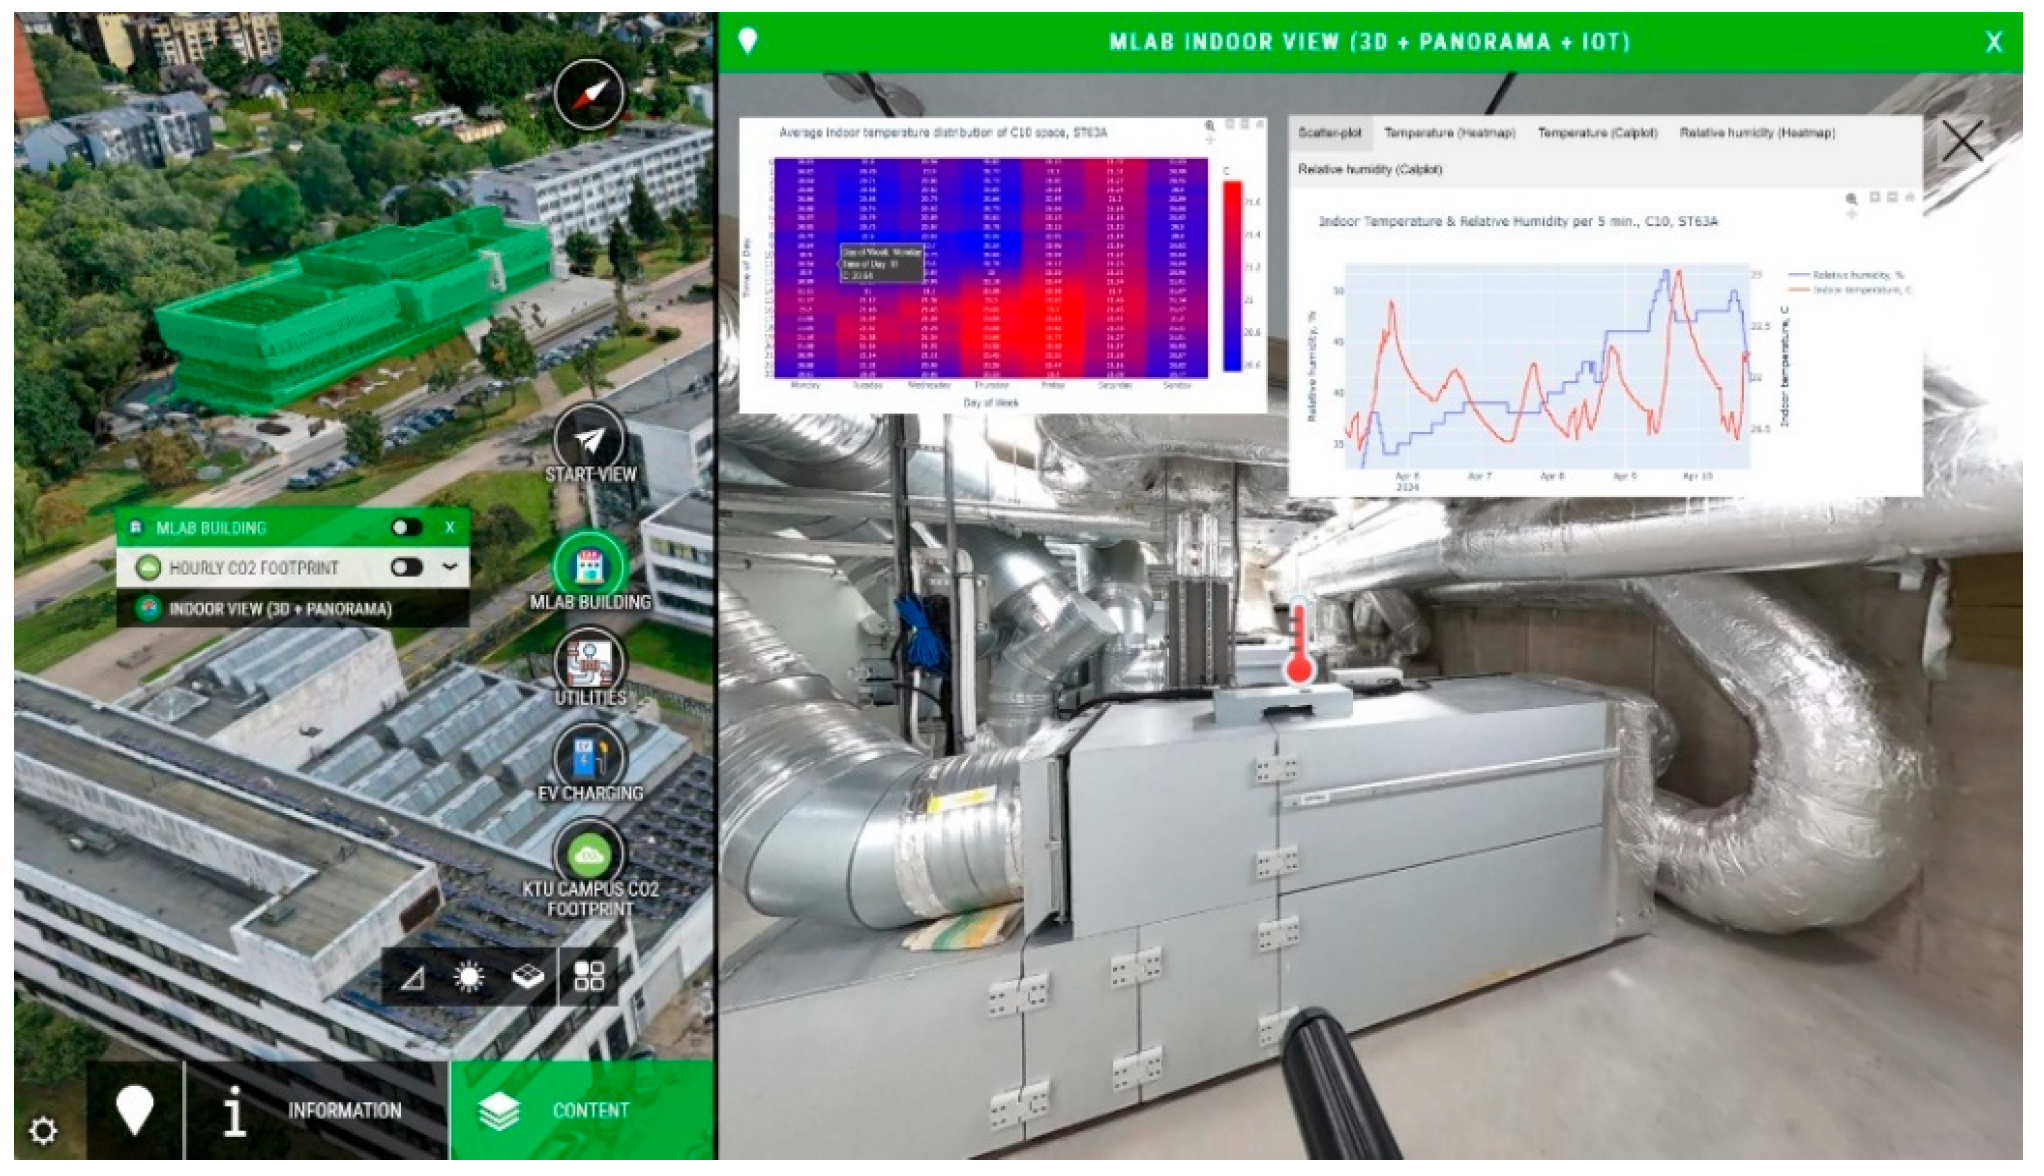Expand the Hourly CO2 Footprint chevron

[x=450, y=567]
